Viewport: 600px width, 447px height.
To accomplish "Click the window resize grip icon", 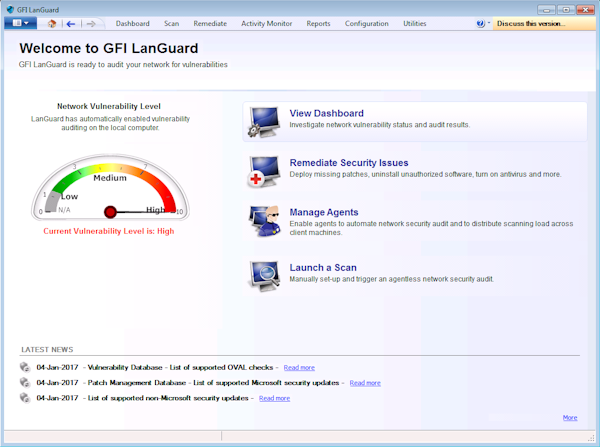I will [592, 437].
